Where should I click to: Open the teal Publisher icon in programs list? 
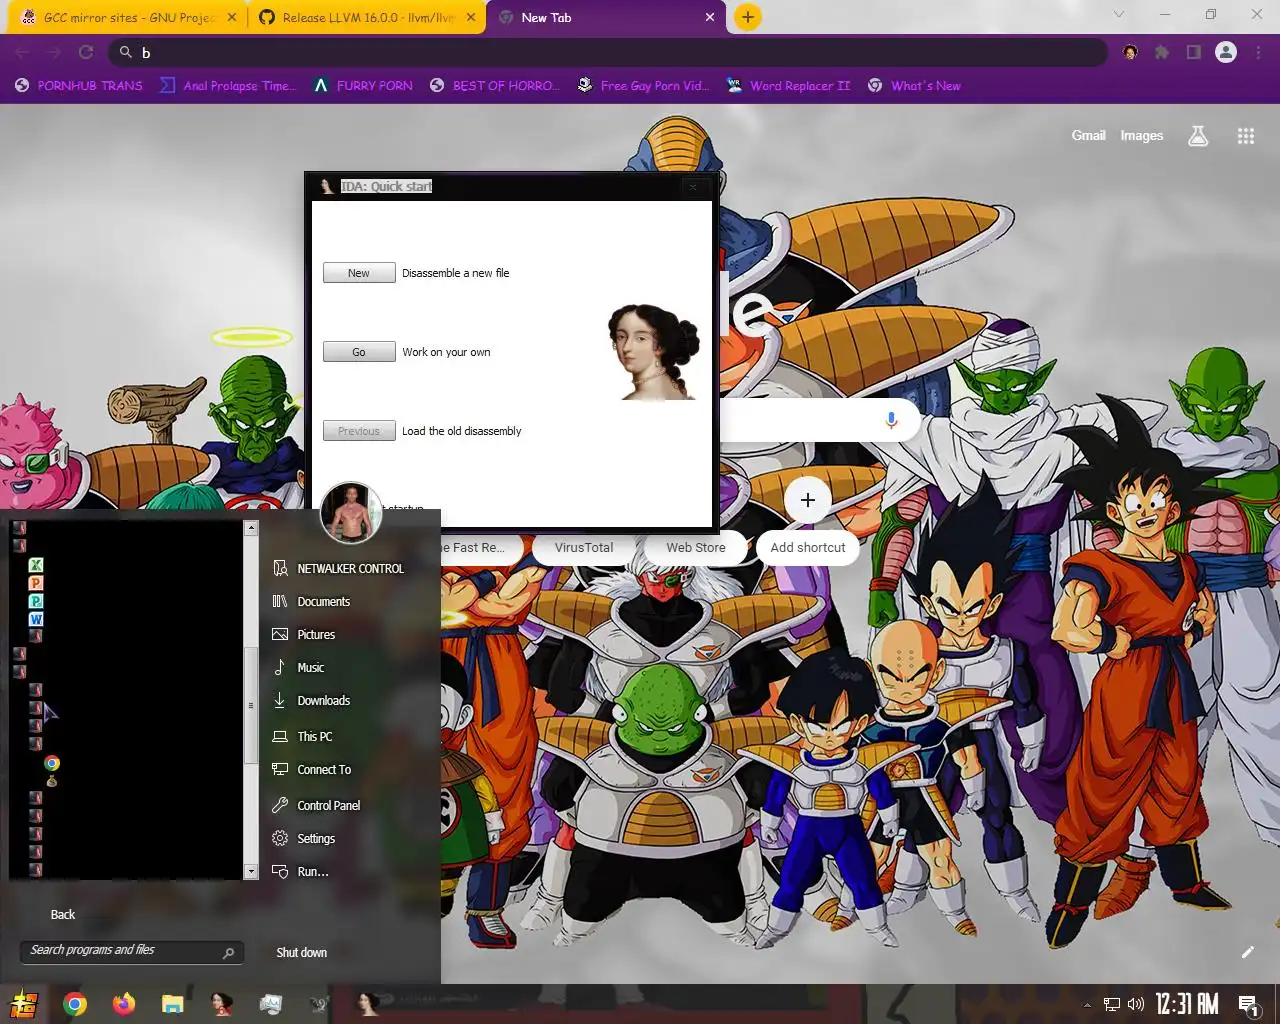tap(36, 601)
